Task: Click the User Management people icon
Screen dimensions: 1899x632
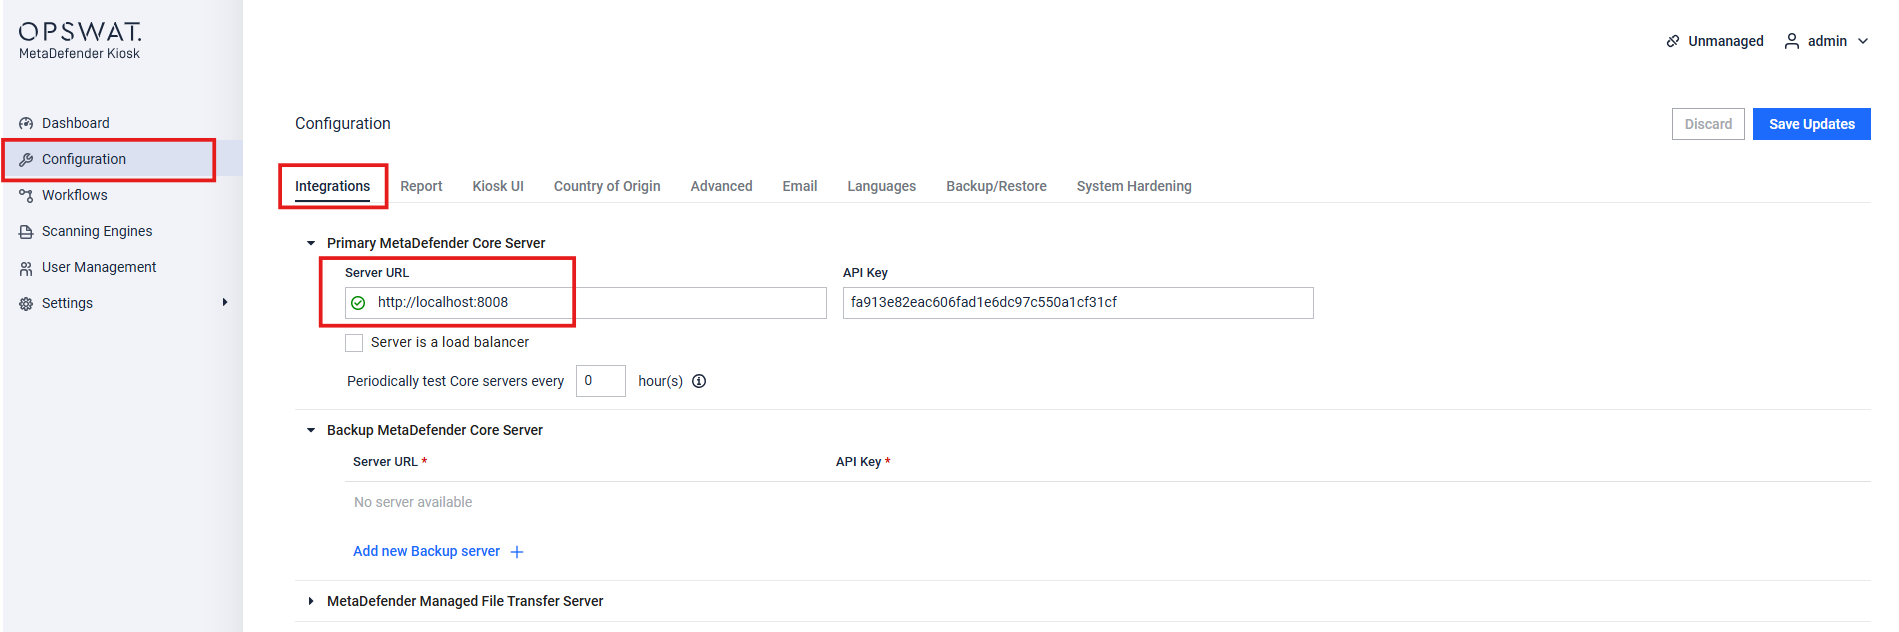Action: pyautogui.click(x=26, y=268)
